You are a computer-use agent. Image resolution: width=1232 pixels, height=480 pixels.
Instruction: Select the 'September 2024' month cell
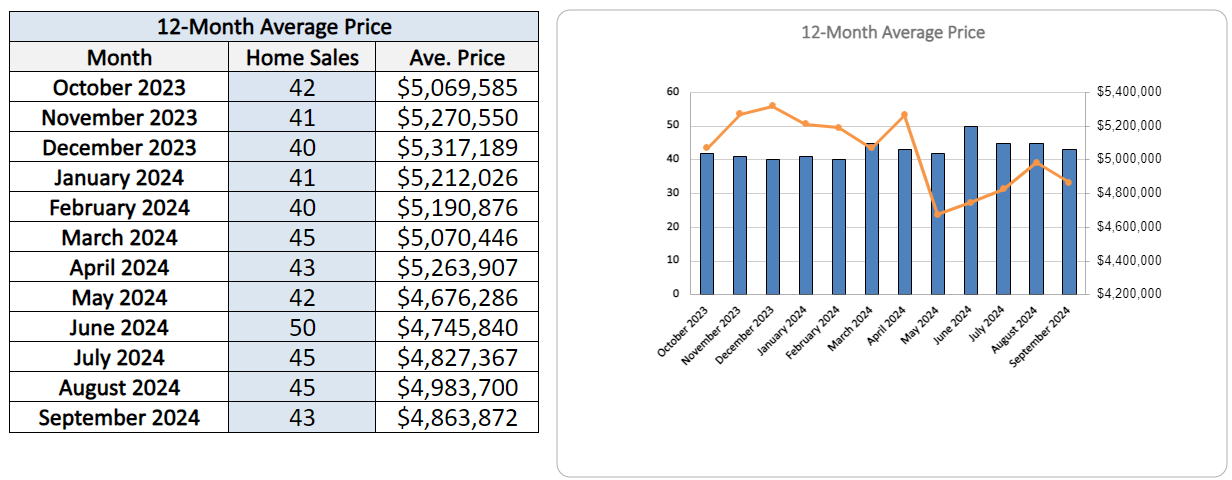(119, 417)
